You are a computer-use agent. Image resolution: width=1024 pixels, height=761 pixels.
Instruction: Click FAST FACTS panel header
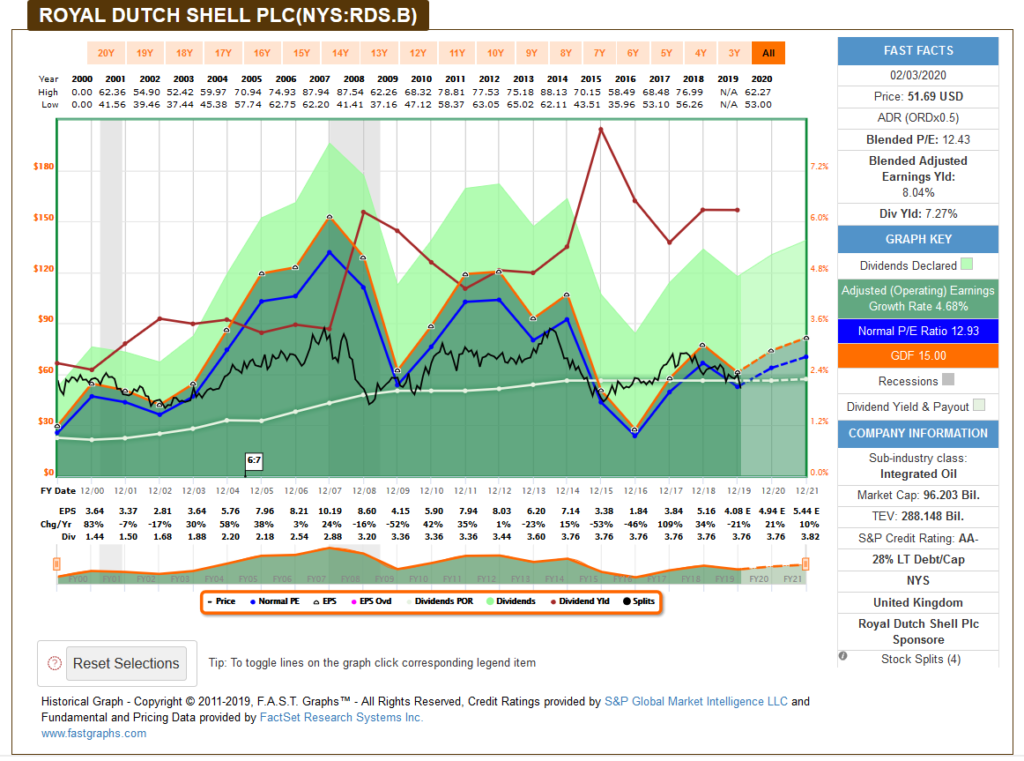[x=918, y=51]
